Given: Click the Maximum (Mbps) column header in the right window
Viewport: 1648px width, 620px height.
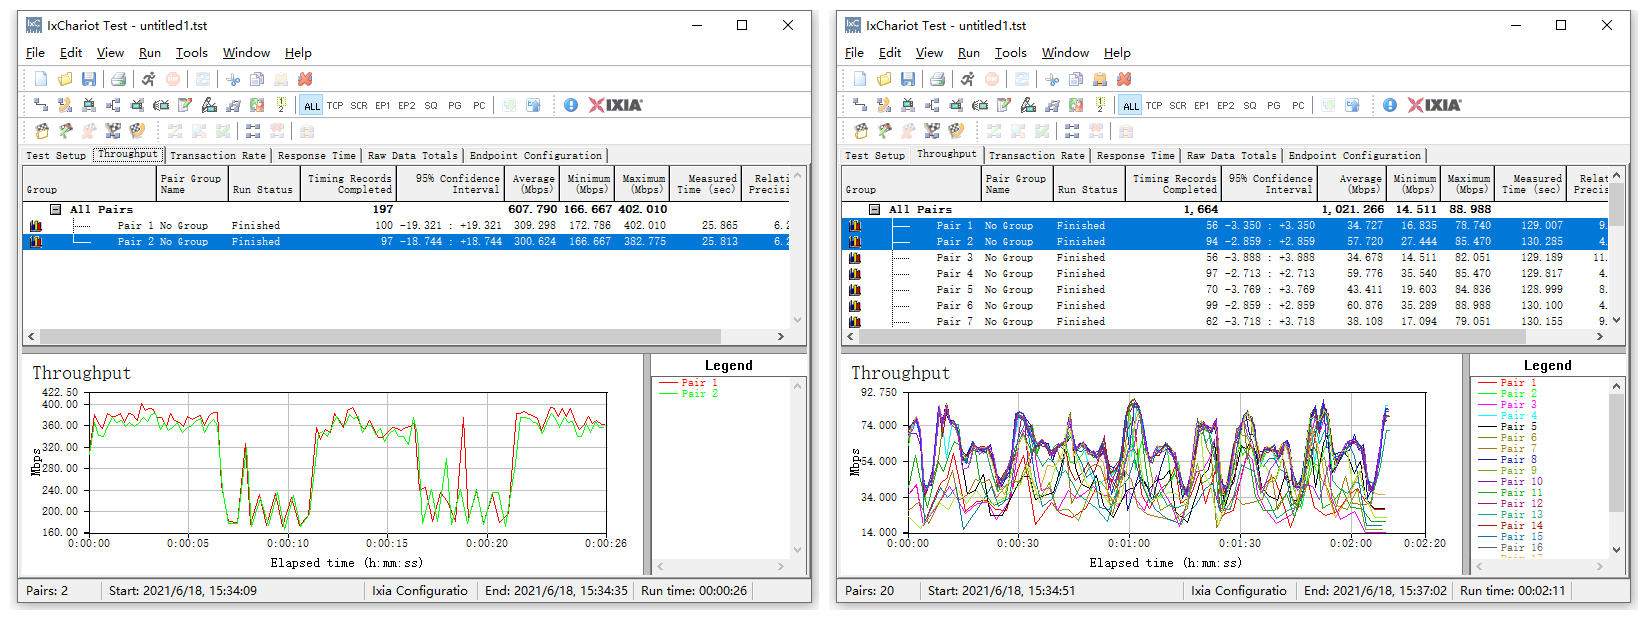Looking at the screenshot, I should point(1469,184).
